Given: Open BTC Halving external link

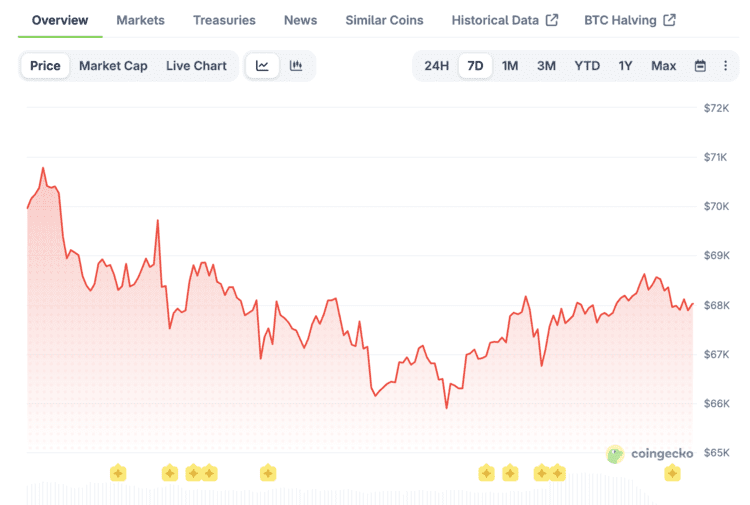Looking at the screenshot, I should pyautogui.click(x=629, y=20).
